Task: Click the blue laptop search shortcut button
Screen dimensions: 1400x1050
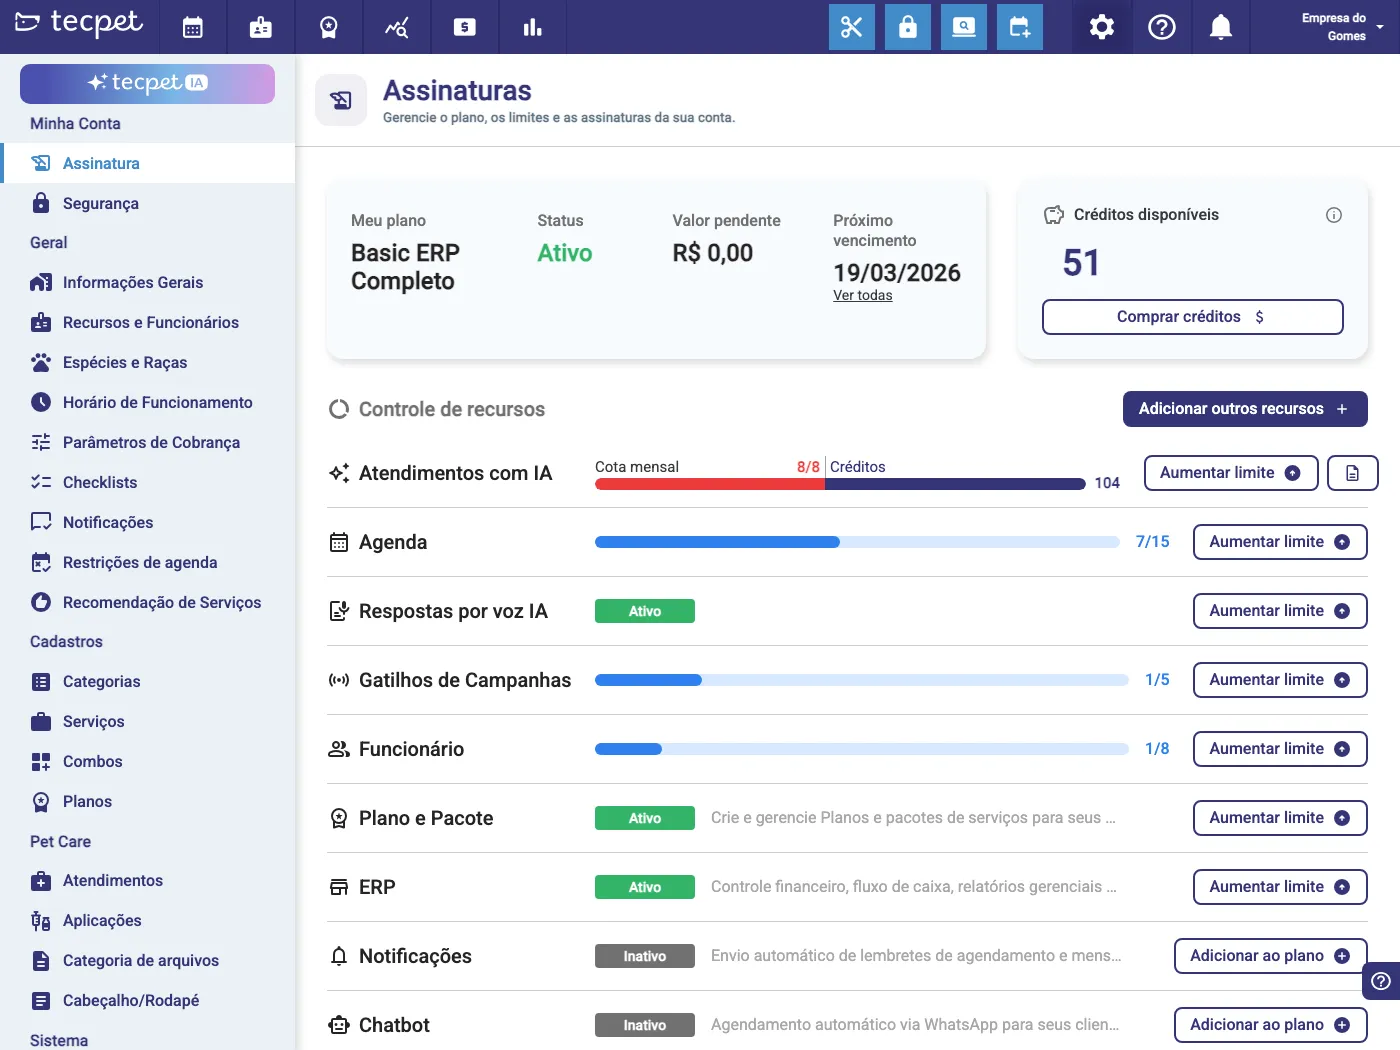Action: pos(964,27)
